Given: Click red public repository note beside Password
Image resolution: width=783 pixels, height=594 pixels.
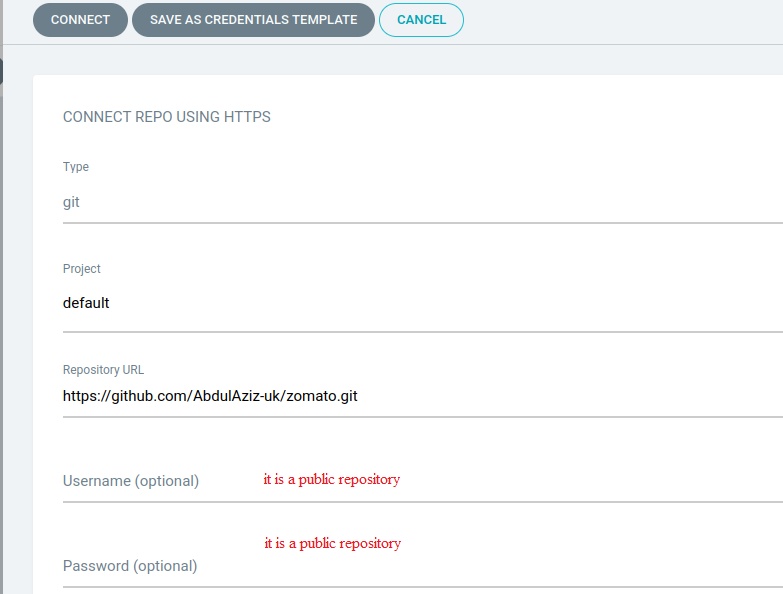Looking at the screenshot, I should click(332, 543).
